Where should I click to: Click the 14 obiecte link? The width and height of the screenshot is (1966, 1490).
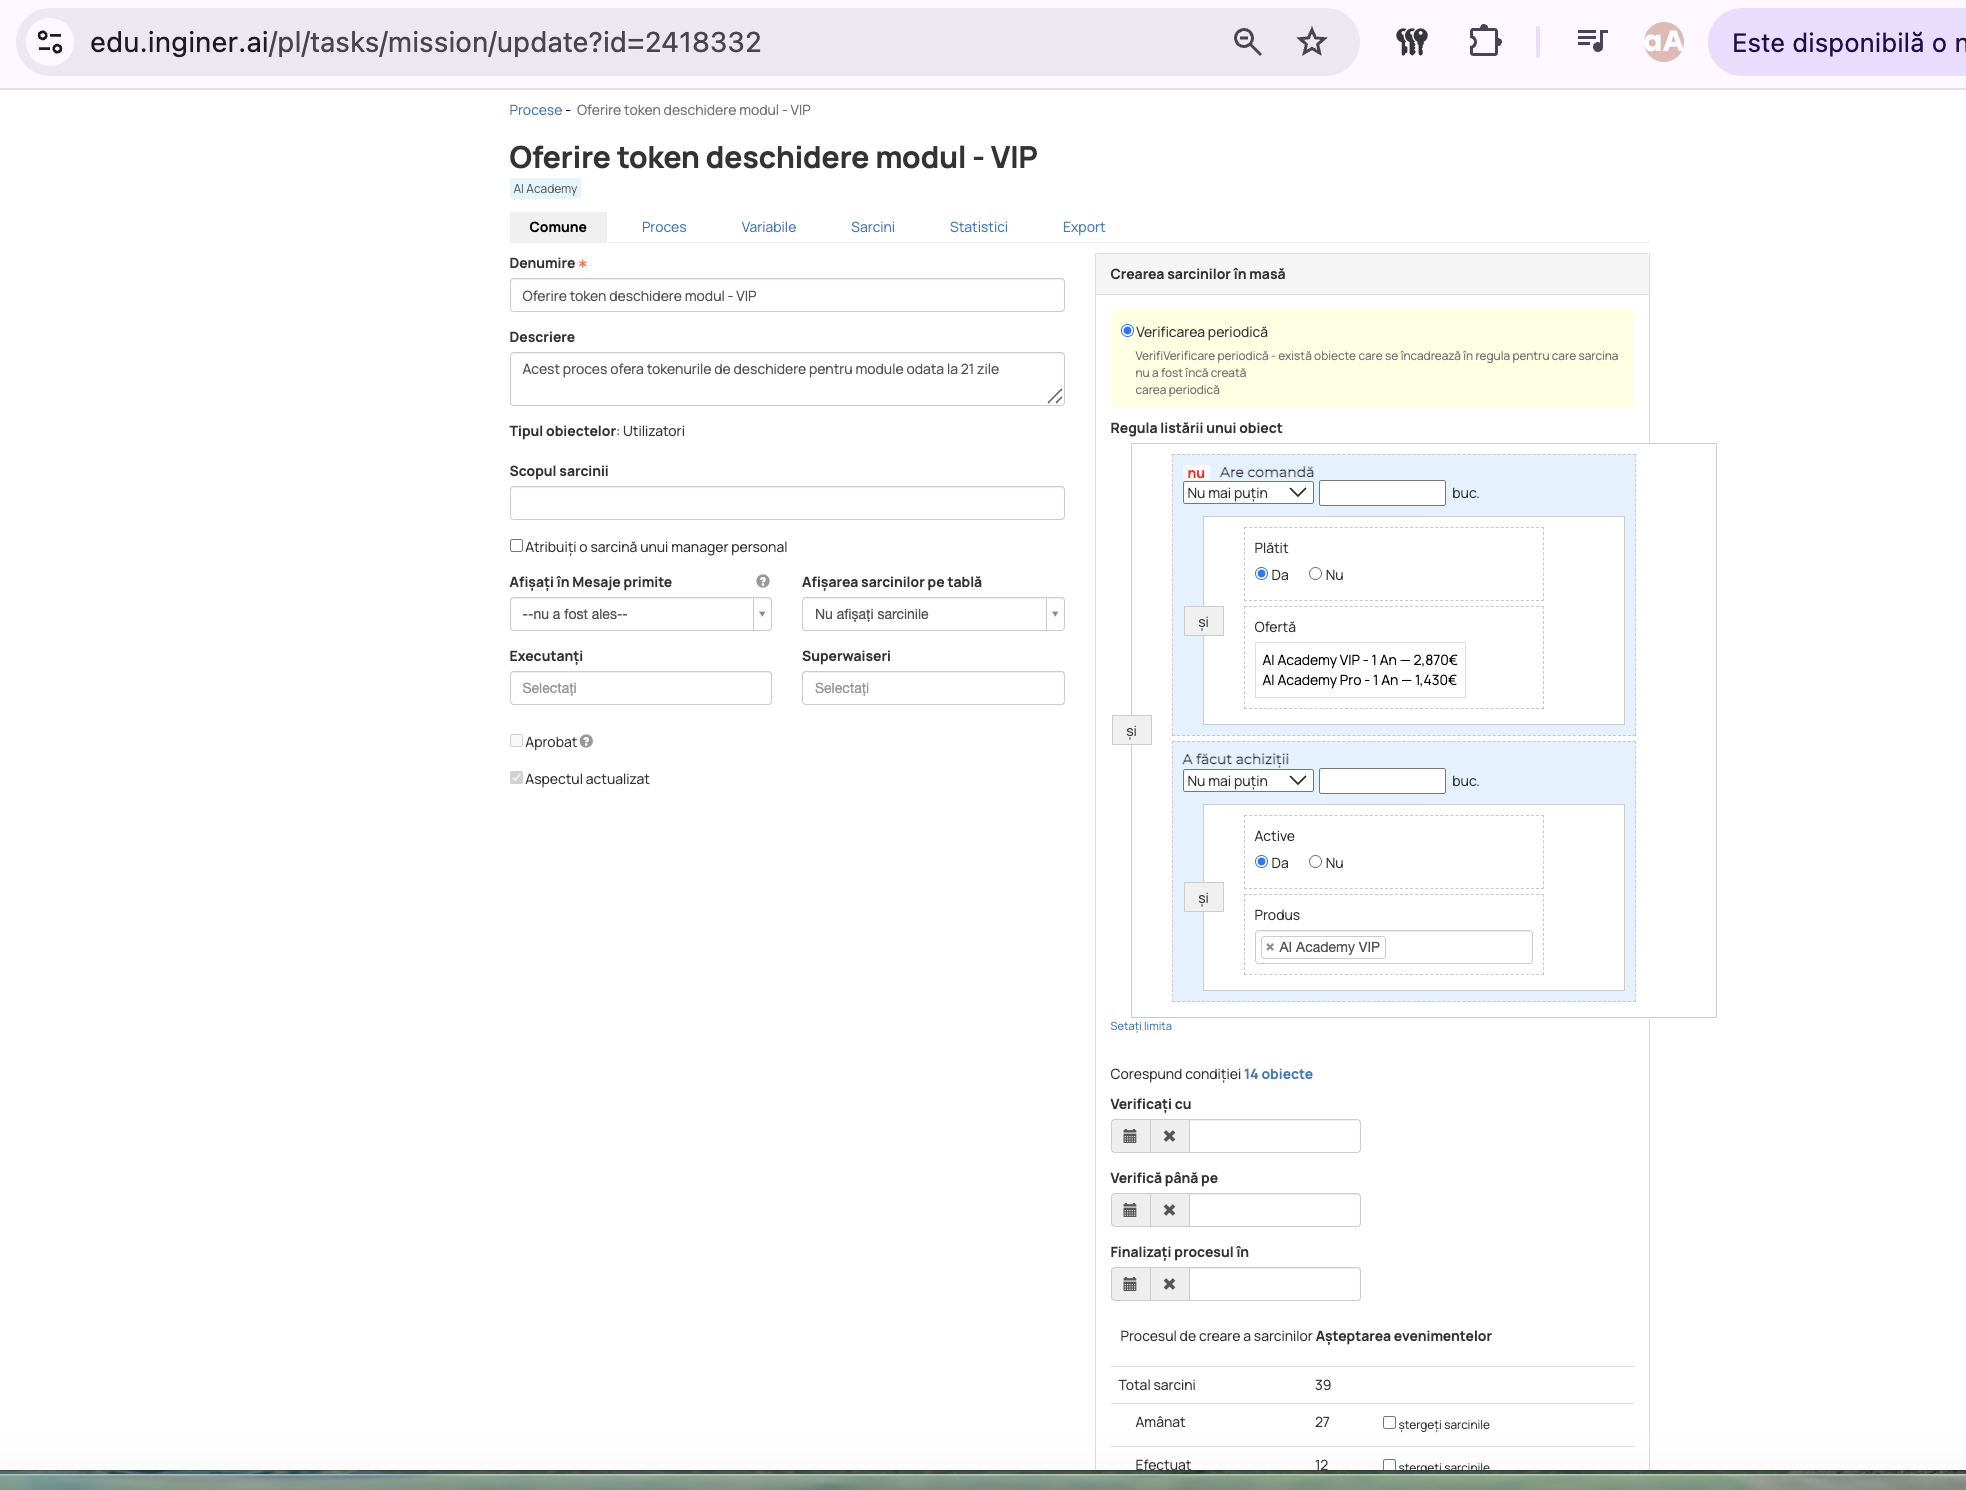[1278, 1074]
